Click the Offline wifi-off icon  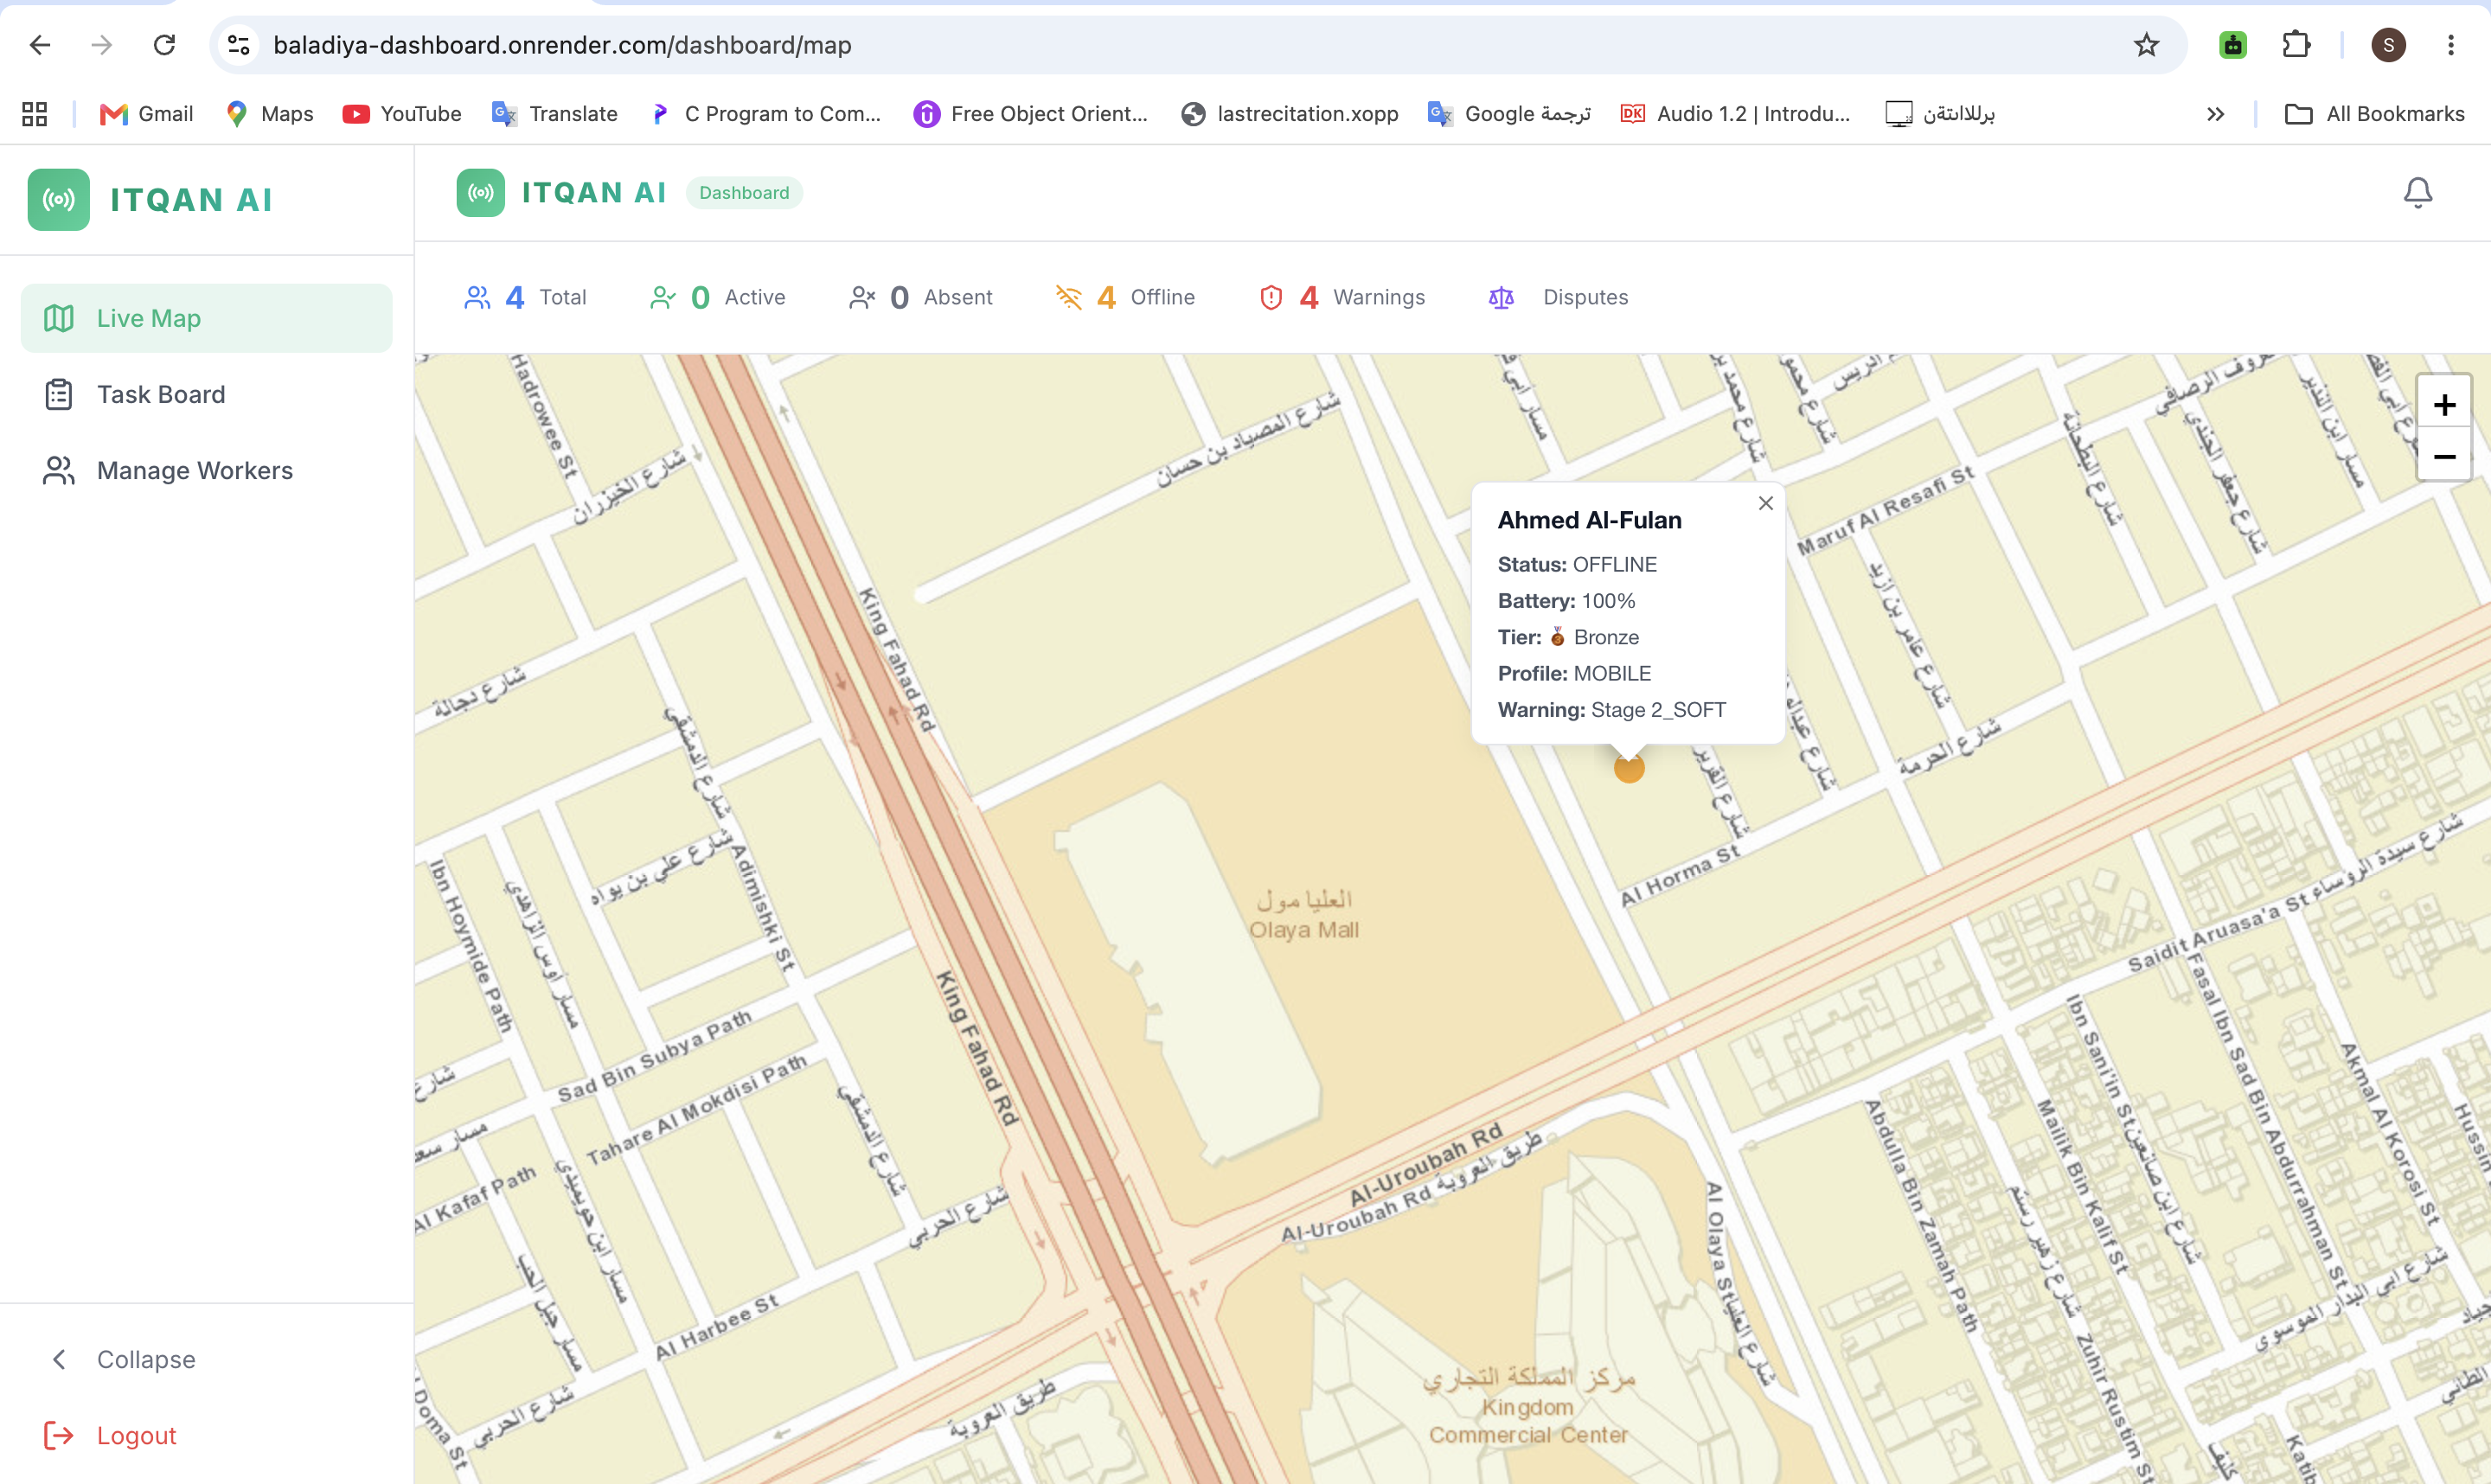coord(1069,297)
